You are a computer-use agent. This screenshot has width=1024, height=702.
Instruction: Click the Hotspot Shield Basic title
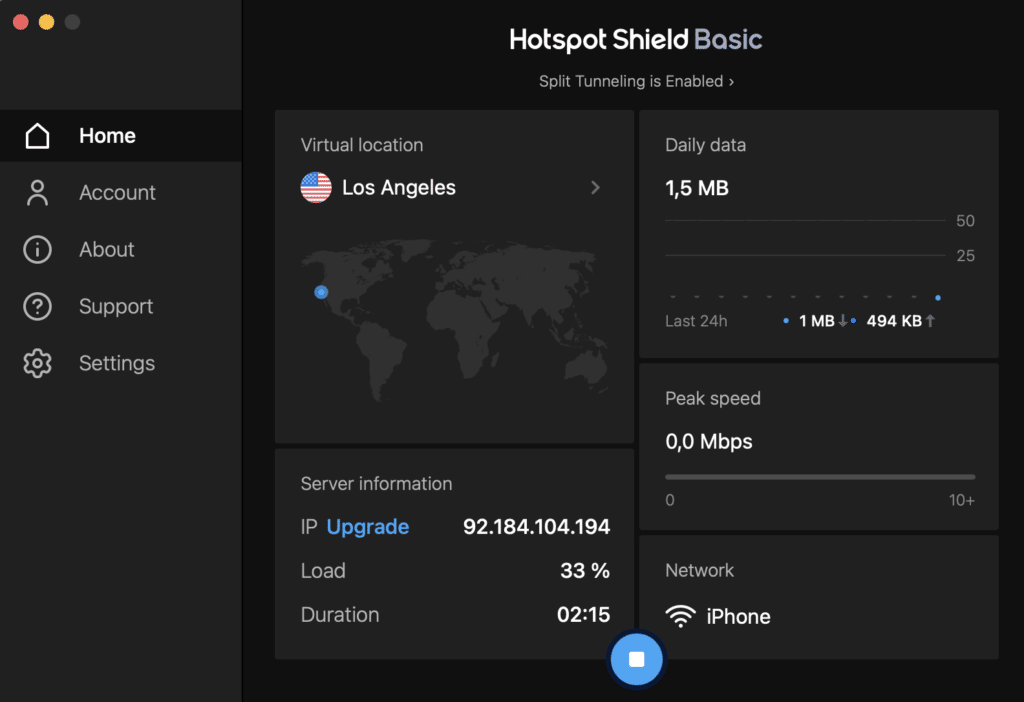point(635,40)
